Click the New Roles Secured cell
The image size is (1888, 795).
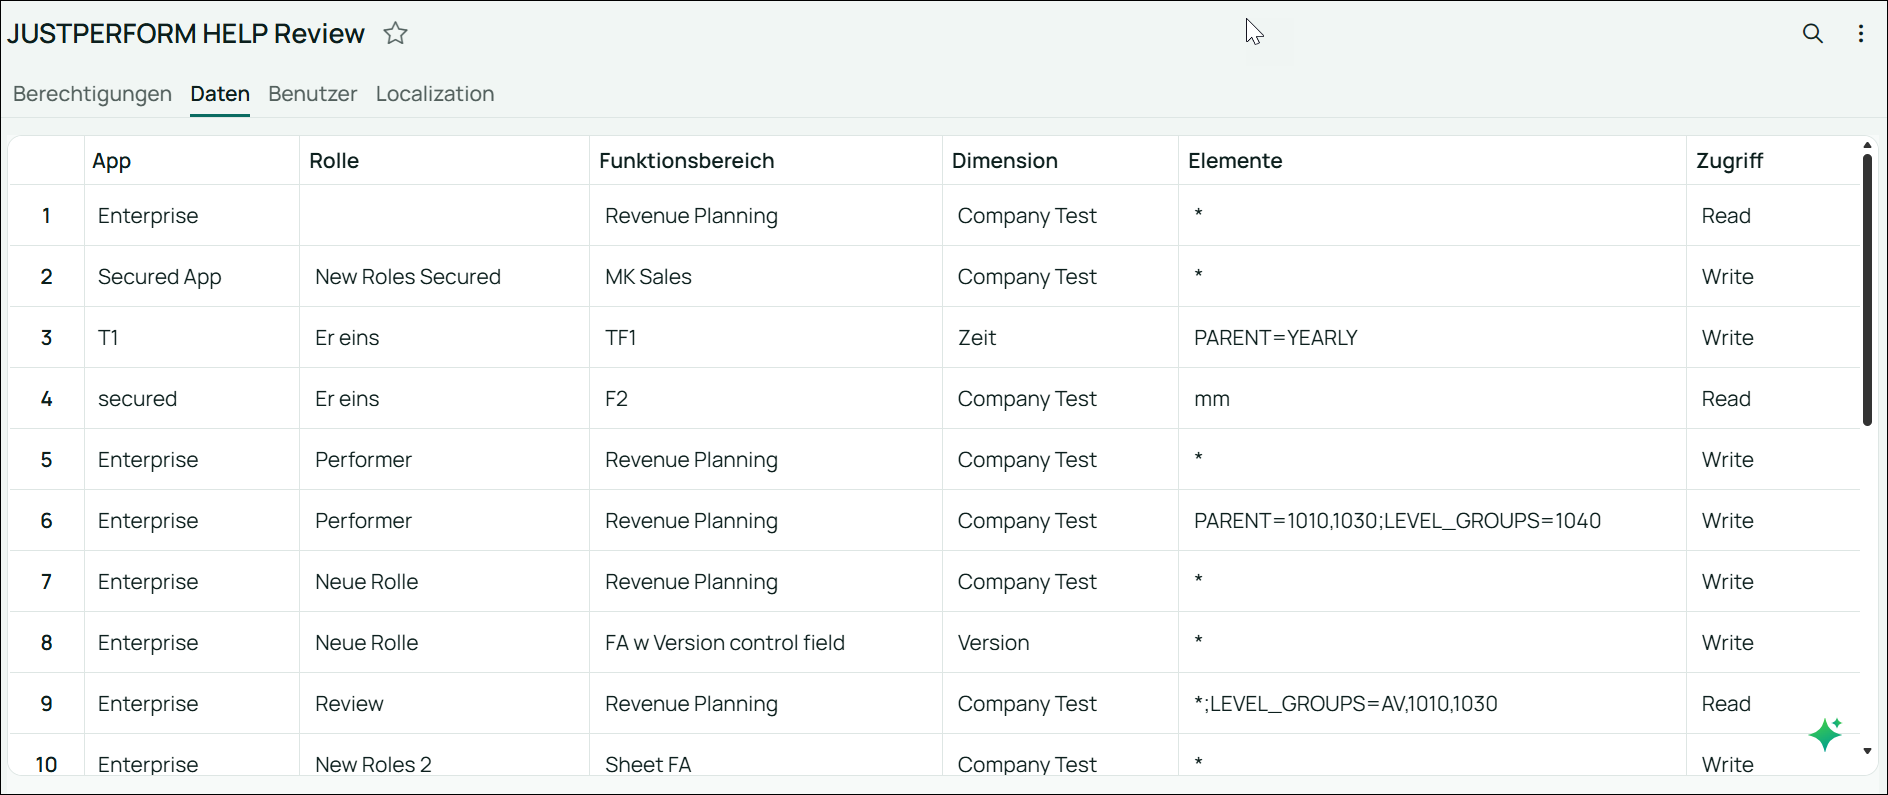[444, 277]
